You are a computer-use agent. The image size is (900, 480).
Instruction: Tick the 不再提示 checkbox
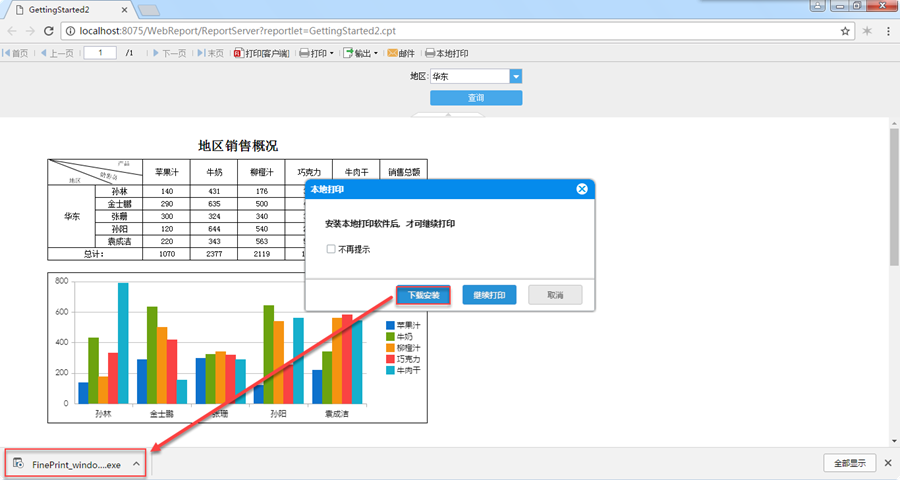click(x=331, y=249)
